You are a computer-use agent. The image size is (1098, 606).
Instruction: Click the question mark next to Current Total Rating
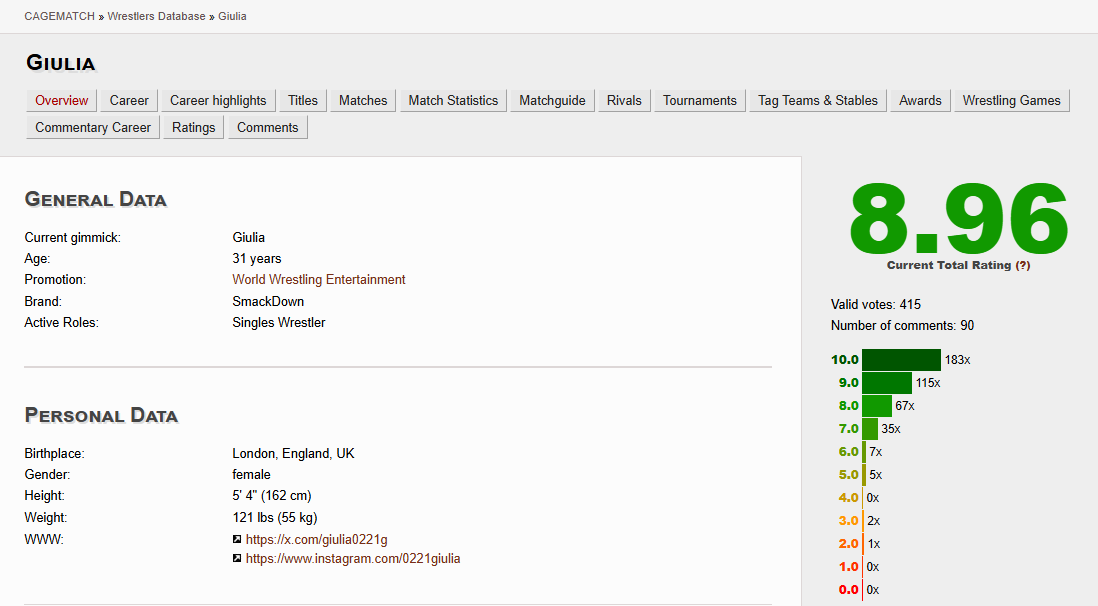point(1022,265)
